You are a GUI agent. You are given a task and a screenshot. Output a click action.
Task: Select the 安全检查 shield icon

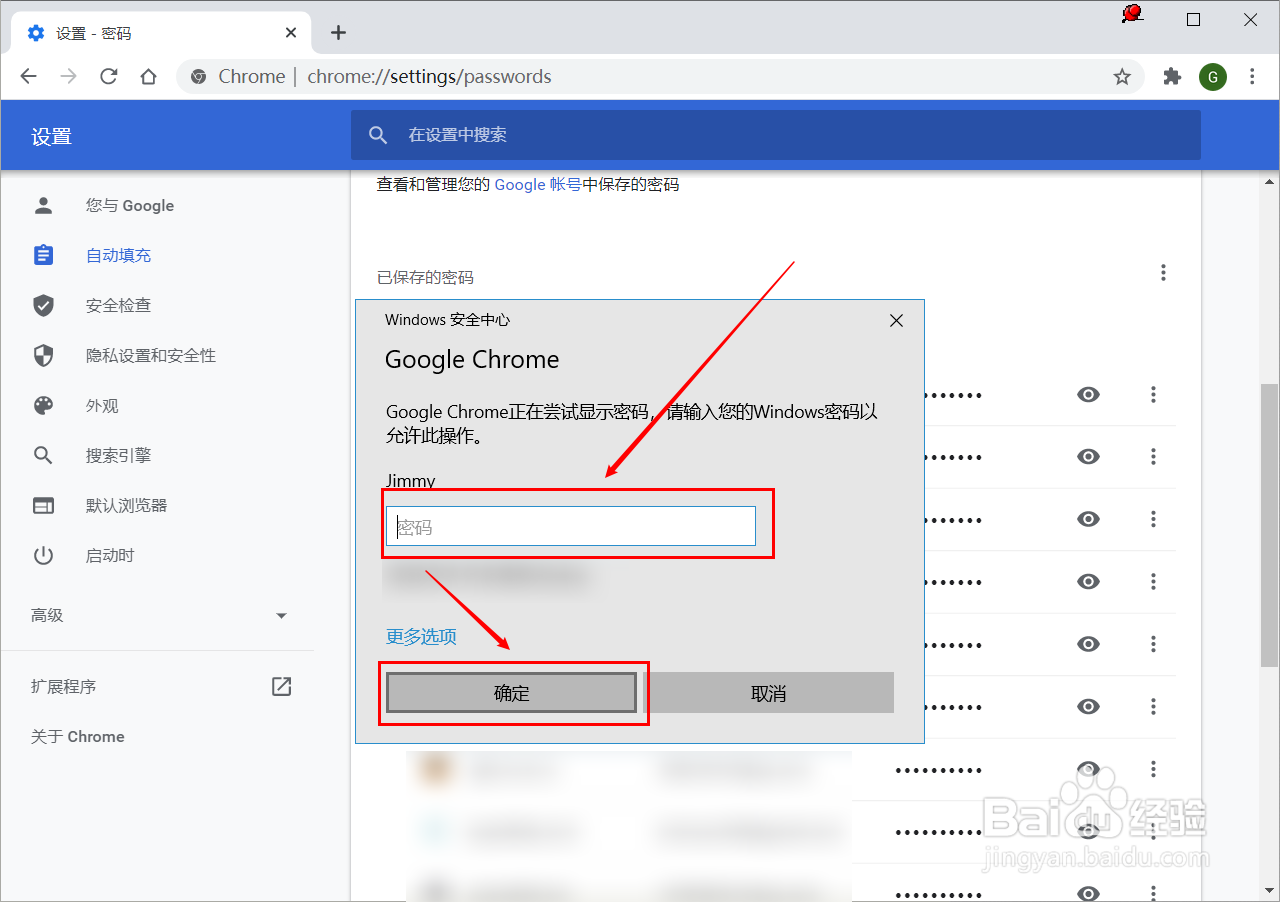(43, 305)
